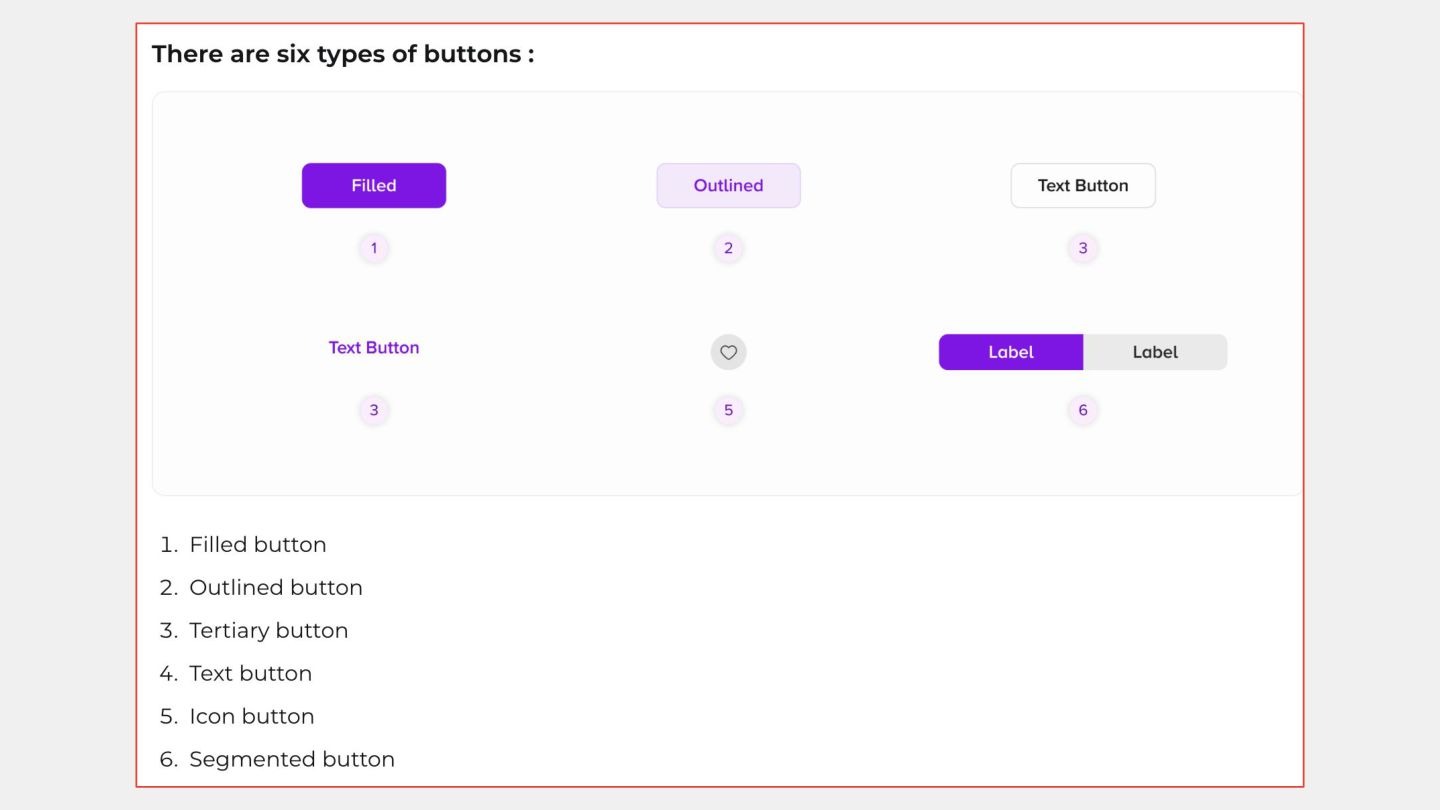Image resolution: width=1440 pixels, height=810 pixels.
Task: Click badge 3 below the purple Text Button
Action: (374, 410)
